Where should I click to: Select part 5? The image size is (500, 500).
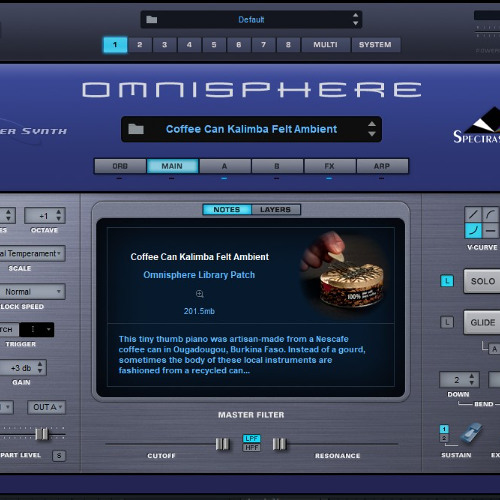point(214,45)
